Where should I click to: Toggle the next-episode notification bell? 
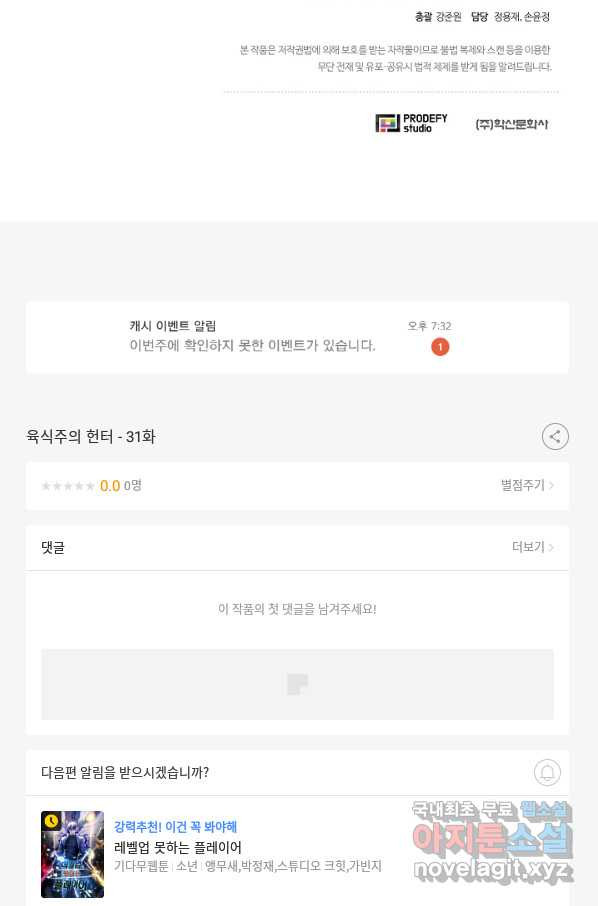[547, 773]
